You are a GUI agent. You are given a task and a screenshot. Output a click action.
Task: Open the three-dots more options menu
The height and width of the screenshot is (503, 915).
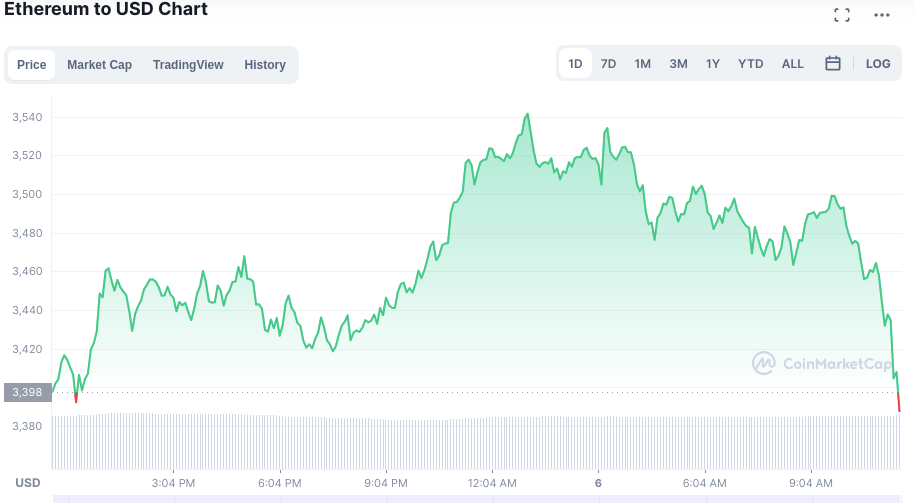[881, 15]
